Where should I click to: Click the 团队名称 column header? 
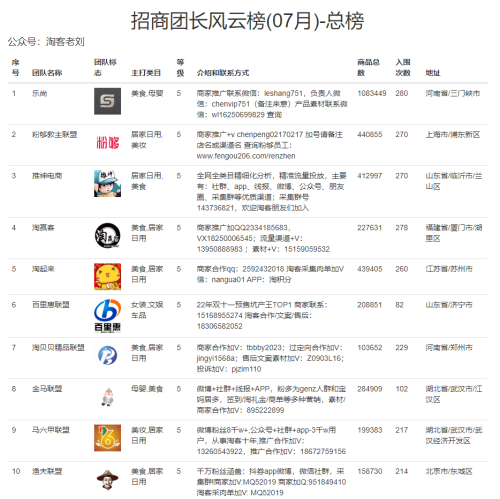47,73
